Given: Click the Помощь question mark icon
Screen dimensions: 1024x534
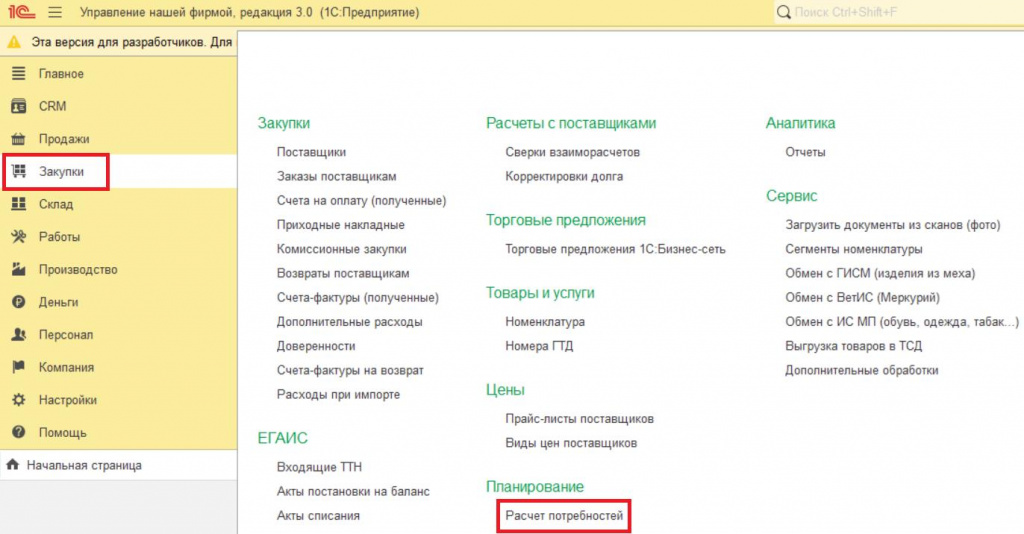Looking at the screenshot, I should (19, 433).
